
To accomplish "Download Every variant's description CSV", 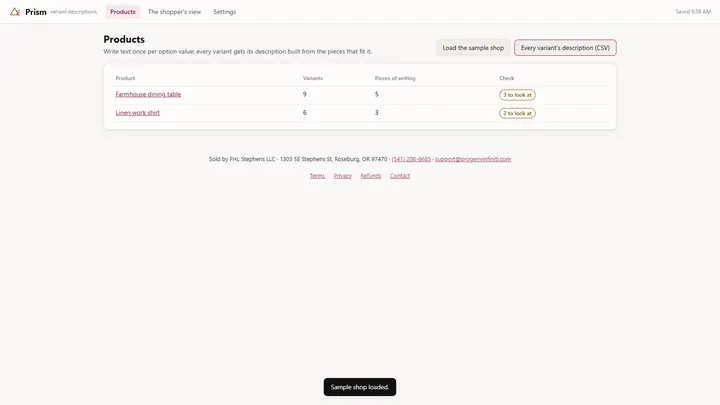I will click(x=565, y=48).
